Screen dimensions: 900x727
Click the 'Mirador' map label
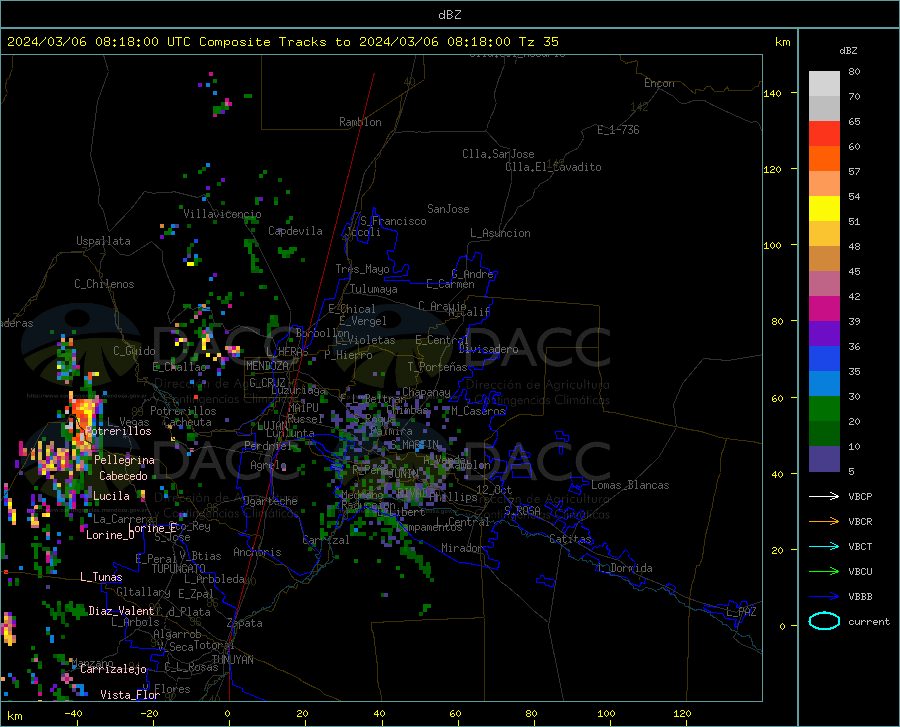tap(461, 548)
